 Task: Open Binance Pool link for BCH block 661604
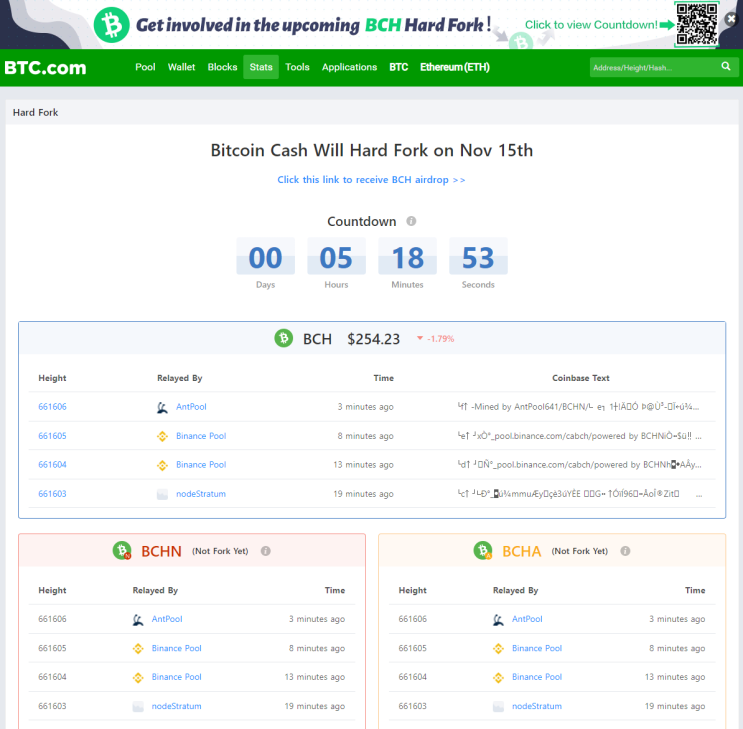tap(201, 465)
